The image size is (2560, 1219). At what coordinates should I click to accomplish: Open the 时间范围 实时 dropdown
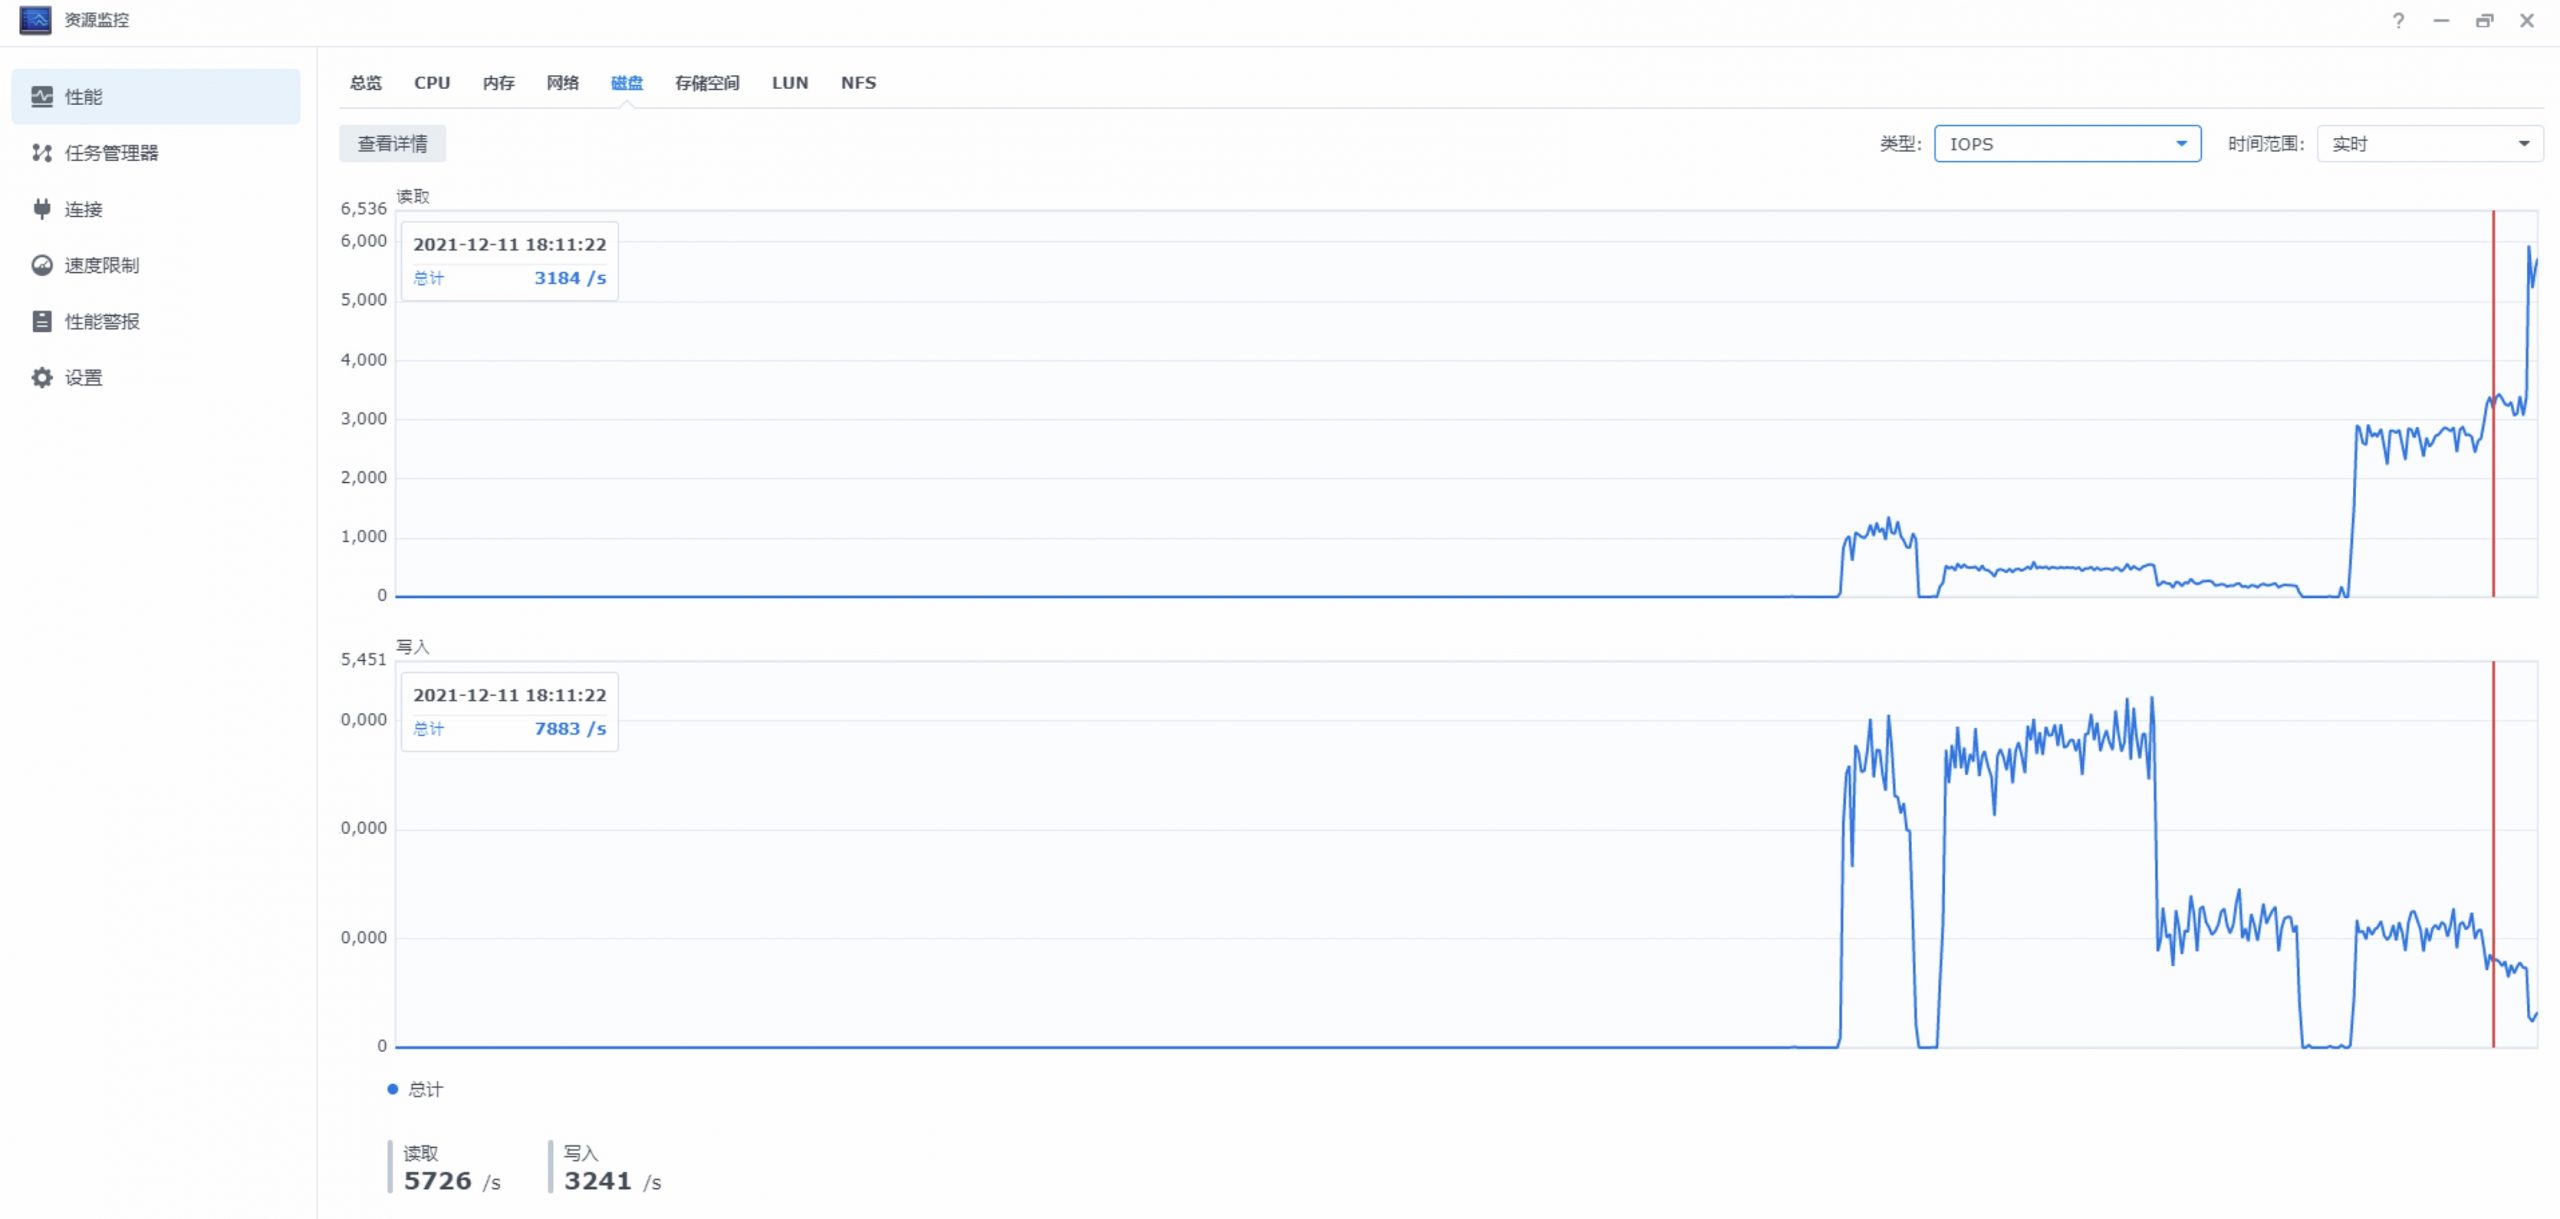pos(2430,144)
